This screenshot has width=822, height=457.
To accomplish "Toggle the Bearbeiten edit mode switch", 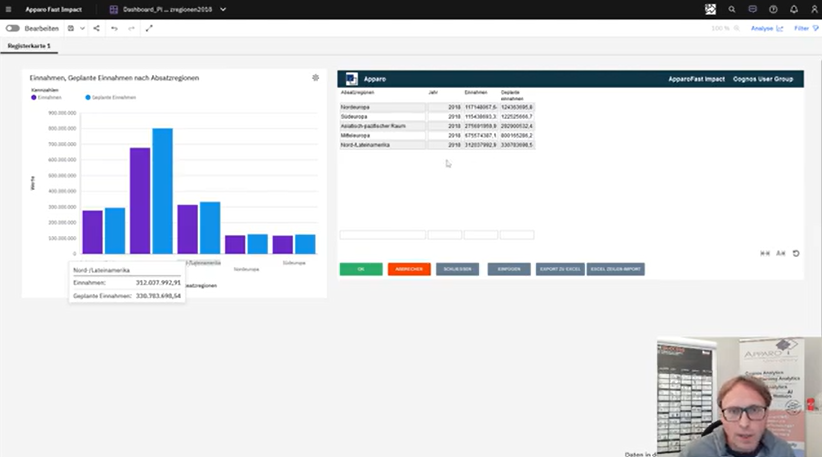I will (x=13, y=28).
